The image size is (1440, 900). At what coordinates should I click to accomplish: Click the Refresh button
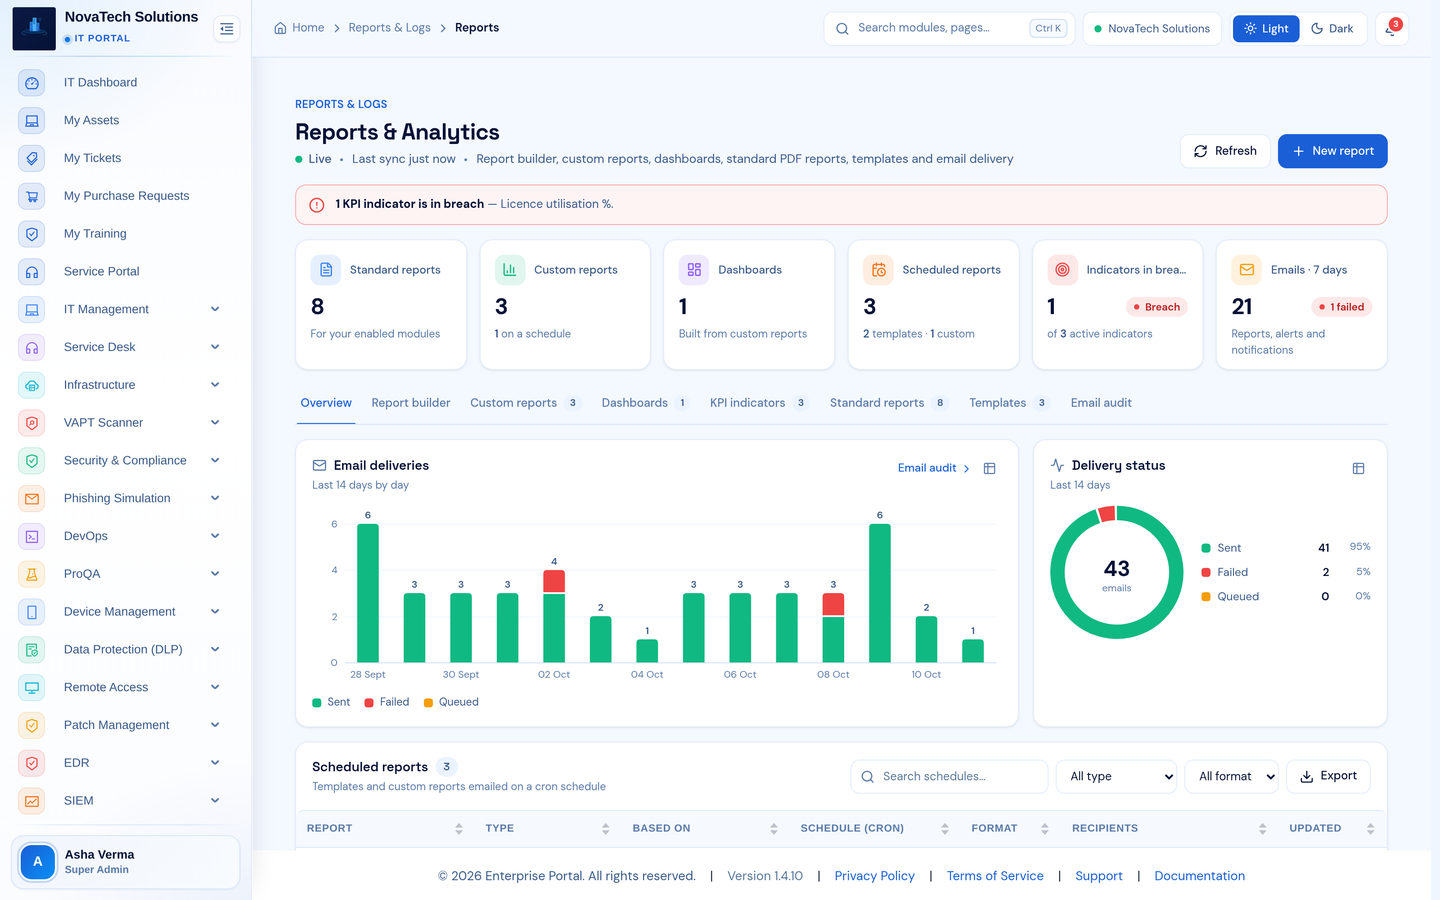(x=1225, y=151)
